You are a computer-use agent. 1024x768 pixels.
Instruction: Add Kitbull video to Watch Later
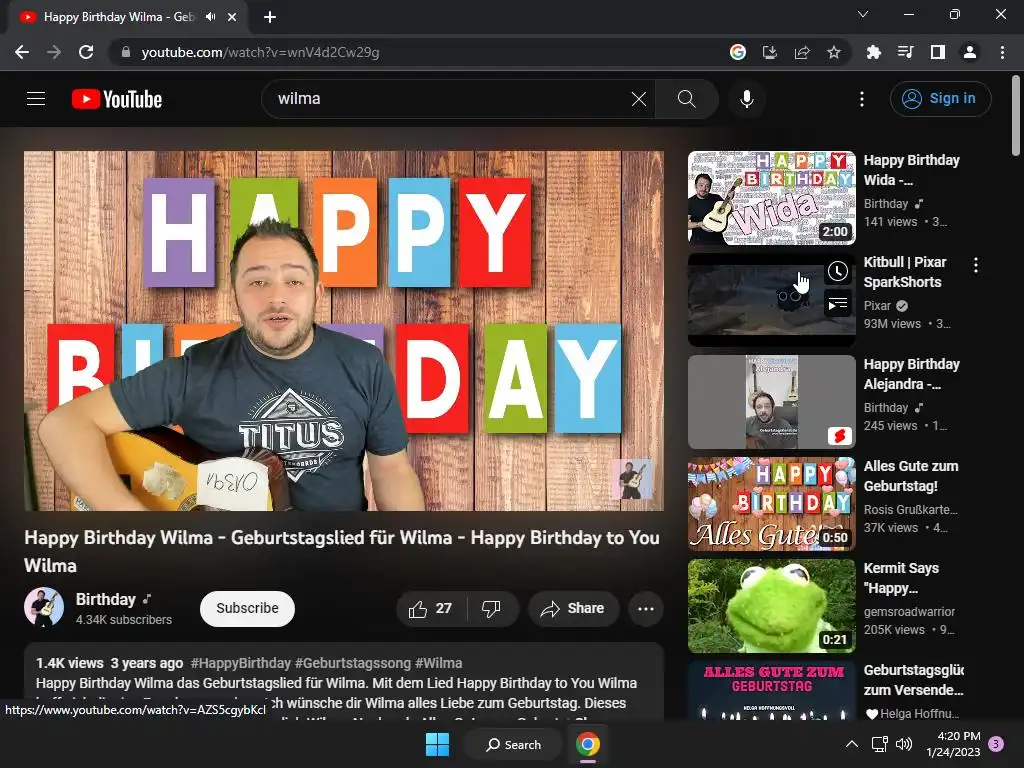(838, 272)
